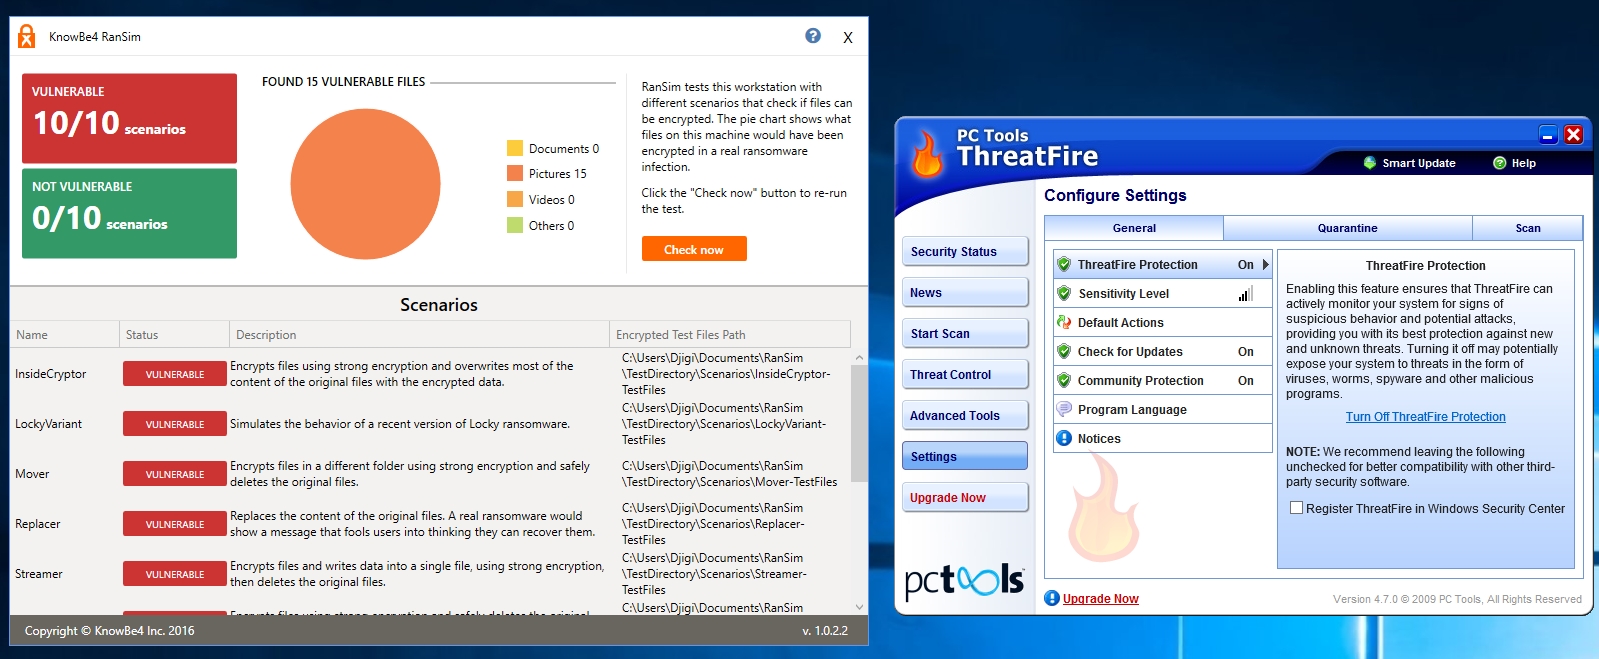Click the Sensitivity Level shield icon
The image size is (1599, 659).
coord(1064,294)
